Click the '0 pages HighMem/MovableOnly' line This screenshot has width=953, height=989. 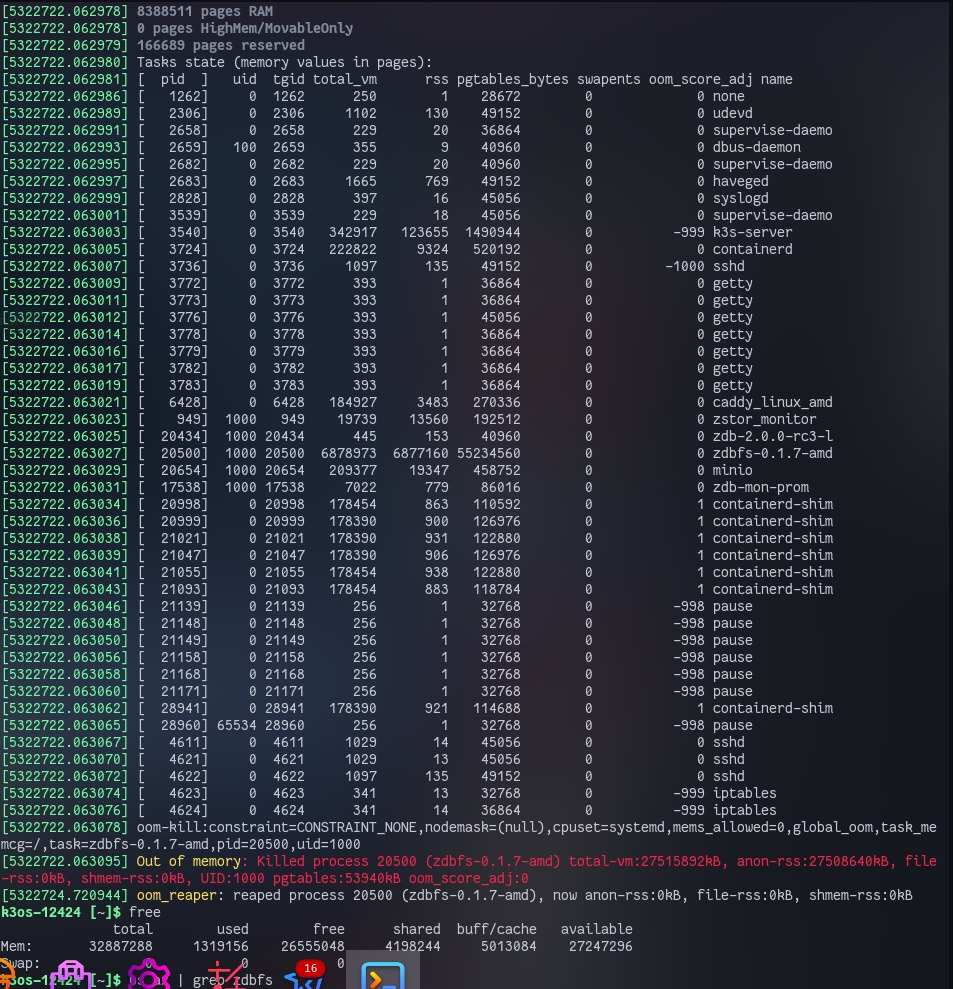coord(245,28)
